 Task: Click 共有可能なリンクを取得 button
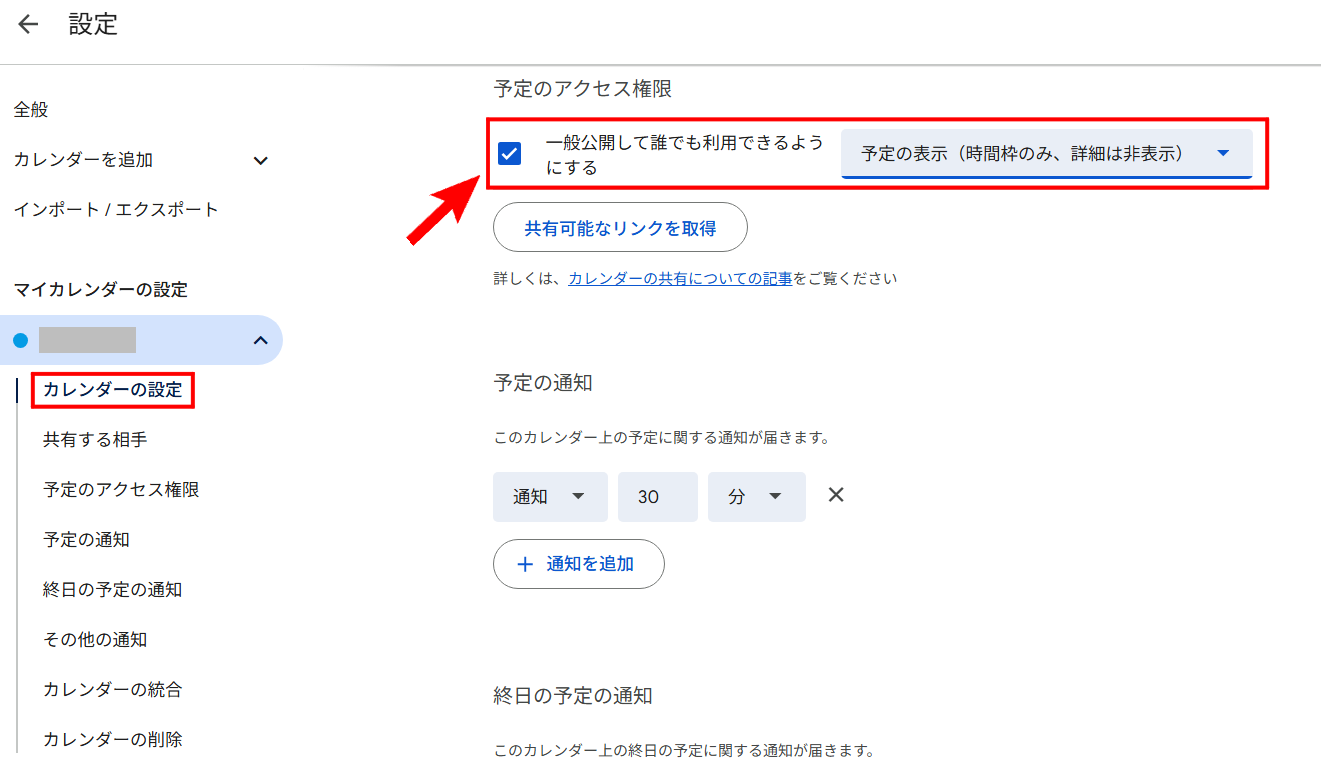coord(620,228)
